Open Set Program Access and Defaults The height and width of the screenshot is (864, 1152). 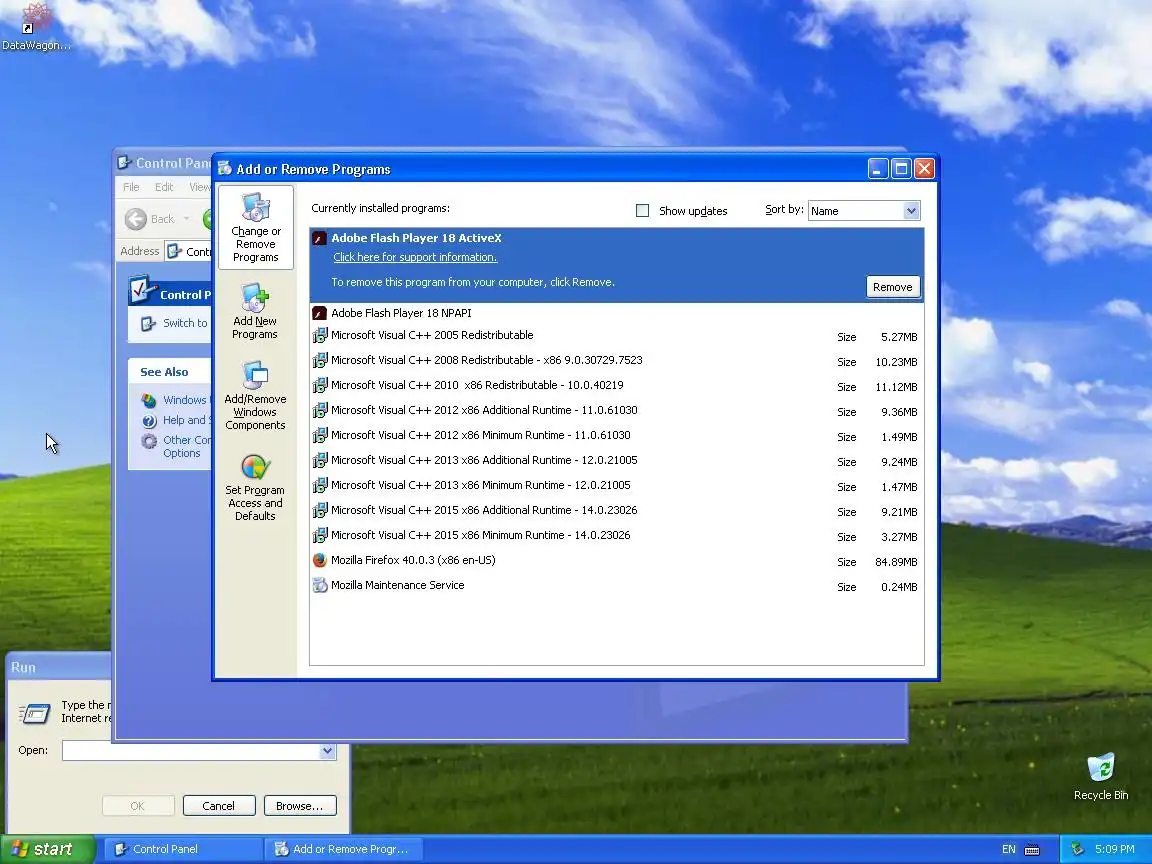(255, 488)
